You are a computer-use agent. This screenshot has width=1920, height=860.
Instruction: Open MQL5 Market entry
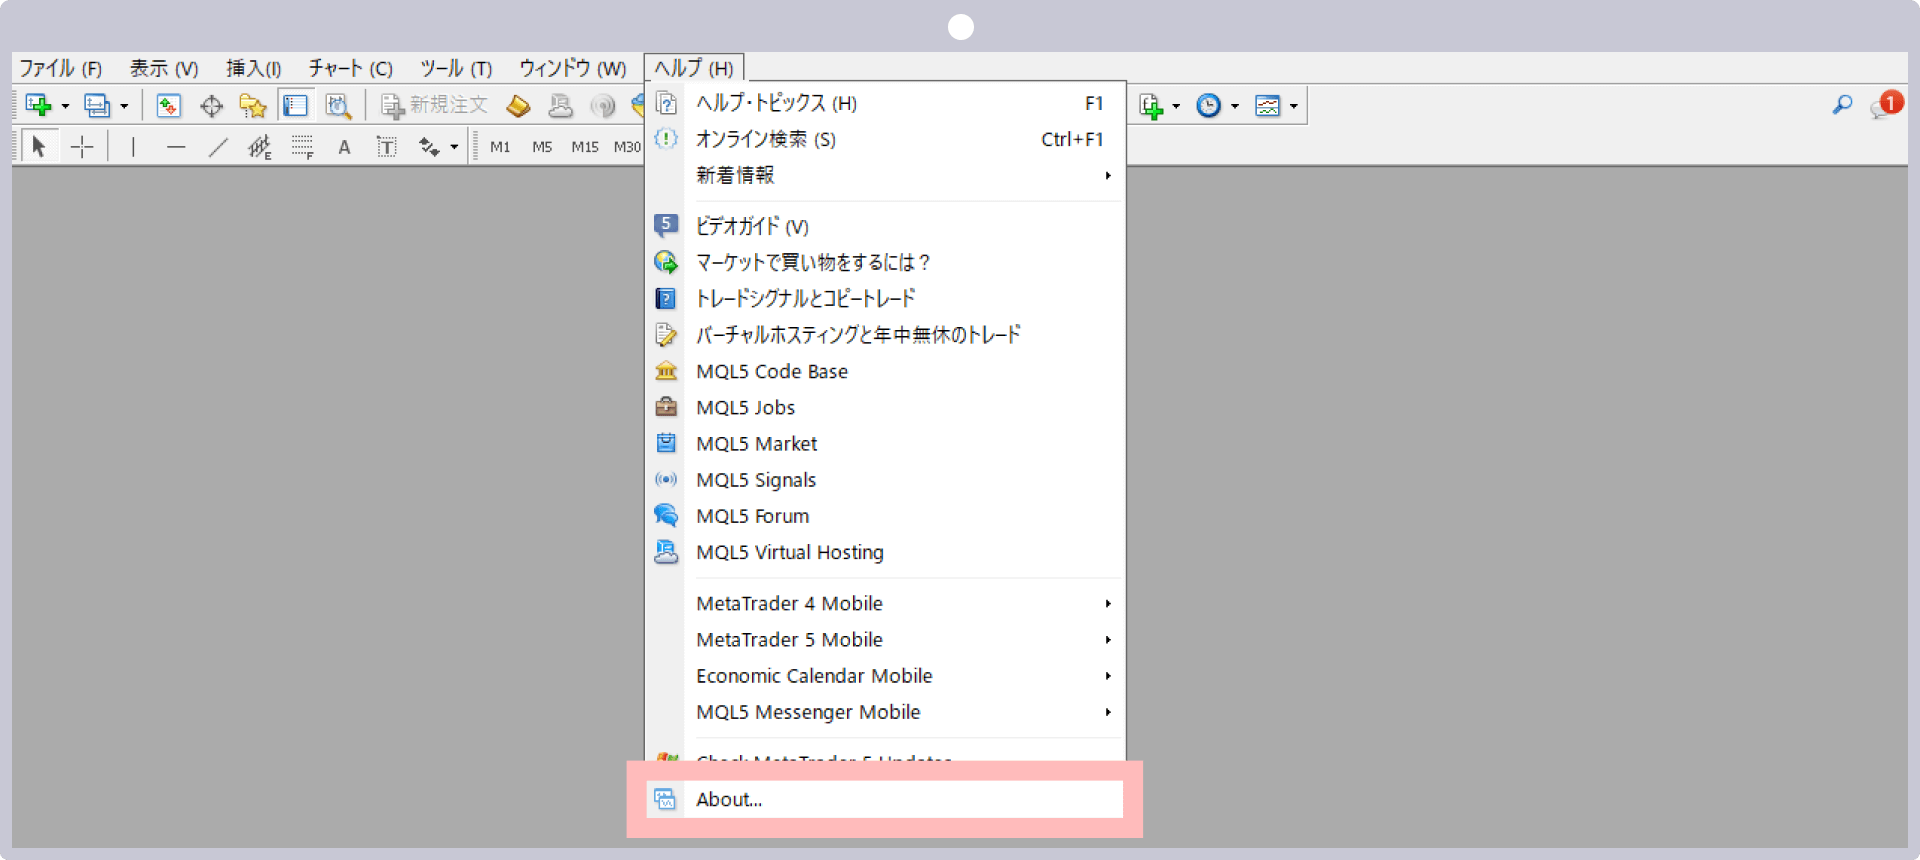tap(885, 443)
